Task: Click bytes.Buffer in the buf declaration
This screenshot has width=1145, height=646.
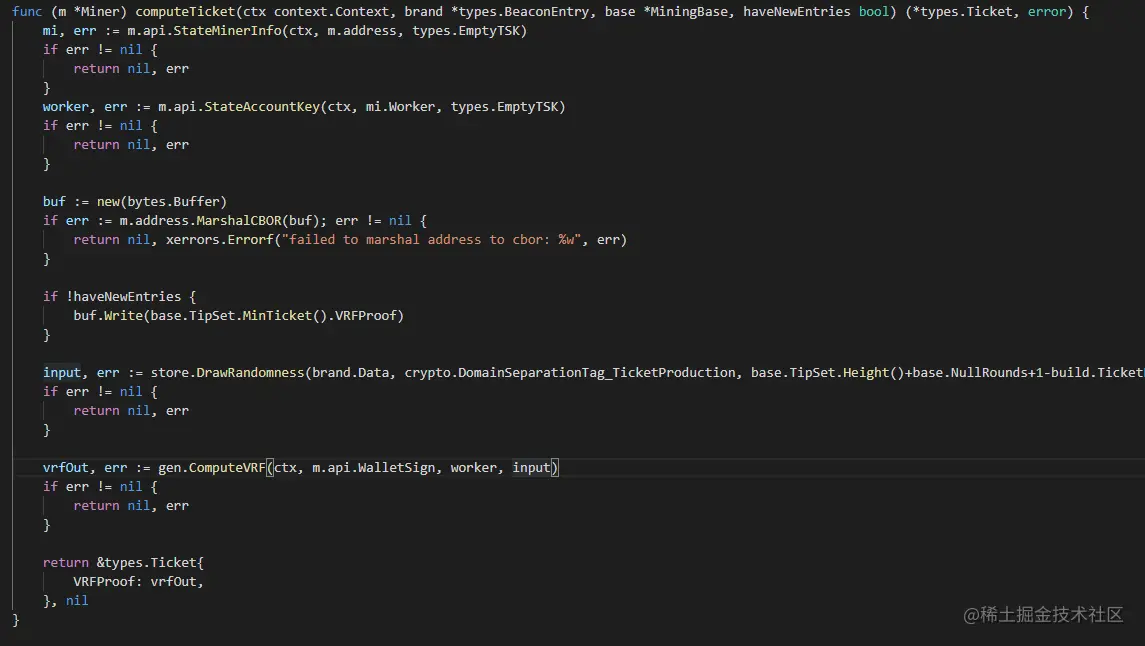Action: pyautogui.click(x=173, y=201)
